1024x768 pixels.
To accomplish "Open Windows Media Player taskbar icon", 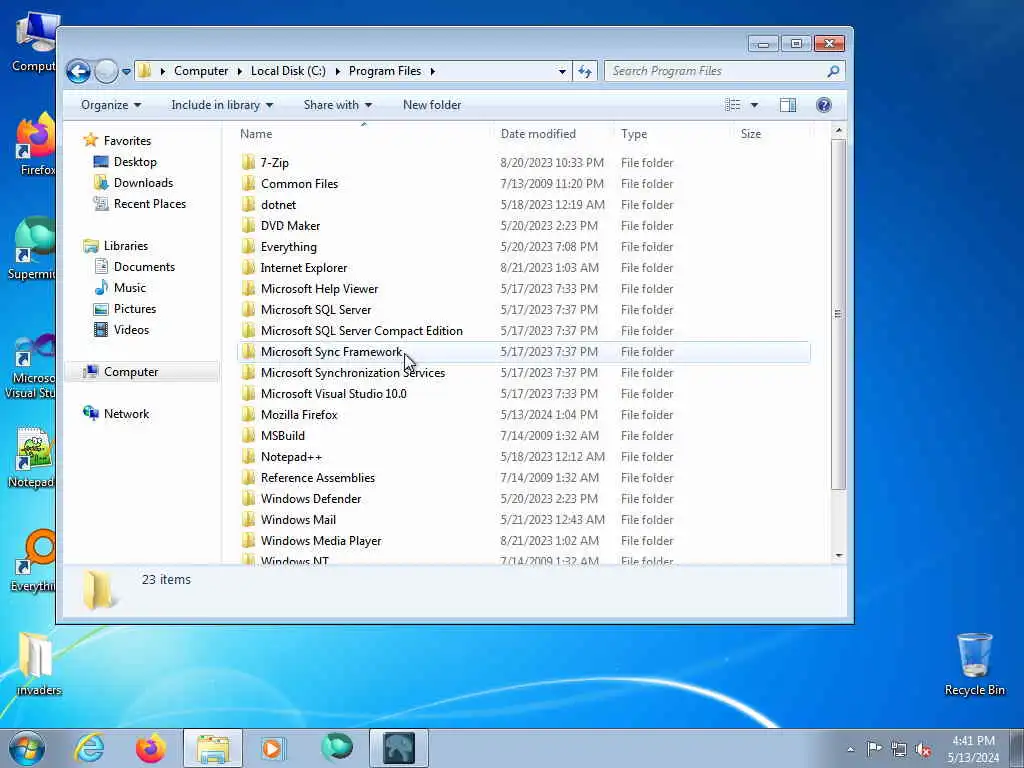I will click(272, 748).
